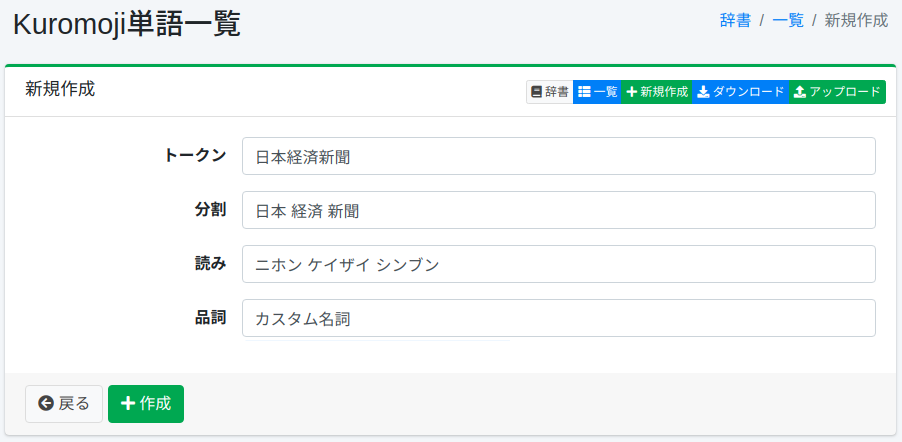Click into the 分割 text field
This screenshot has width=902, height=442.
tap(558, 210)
